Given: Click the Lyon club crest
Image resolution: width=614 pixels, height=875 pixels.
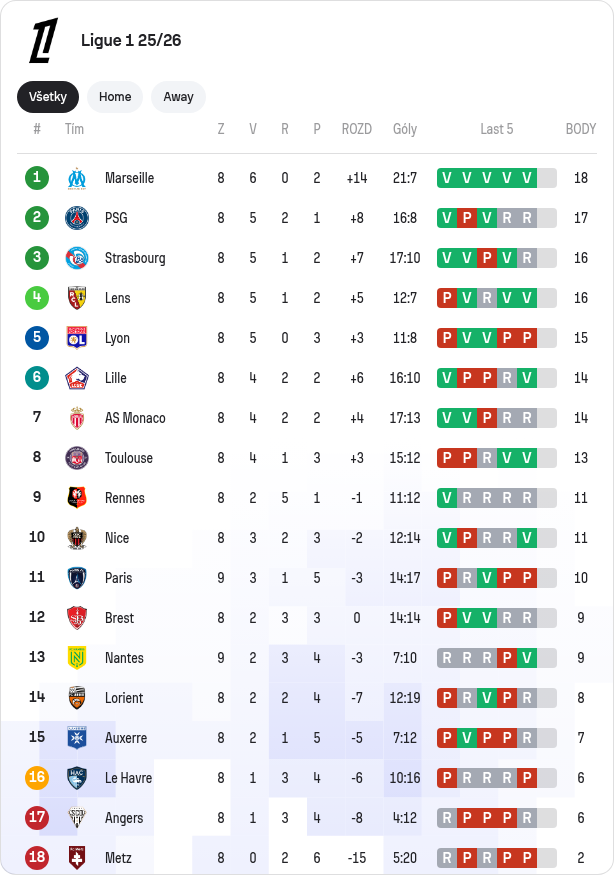Looking at the screenshot, I should pyautogui.click(x=77, y=338).
